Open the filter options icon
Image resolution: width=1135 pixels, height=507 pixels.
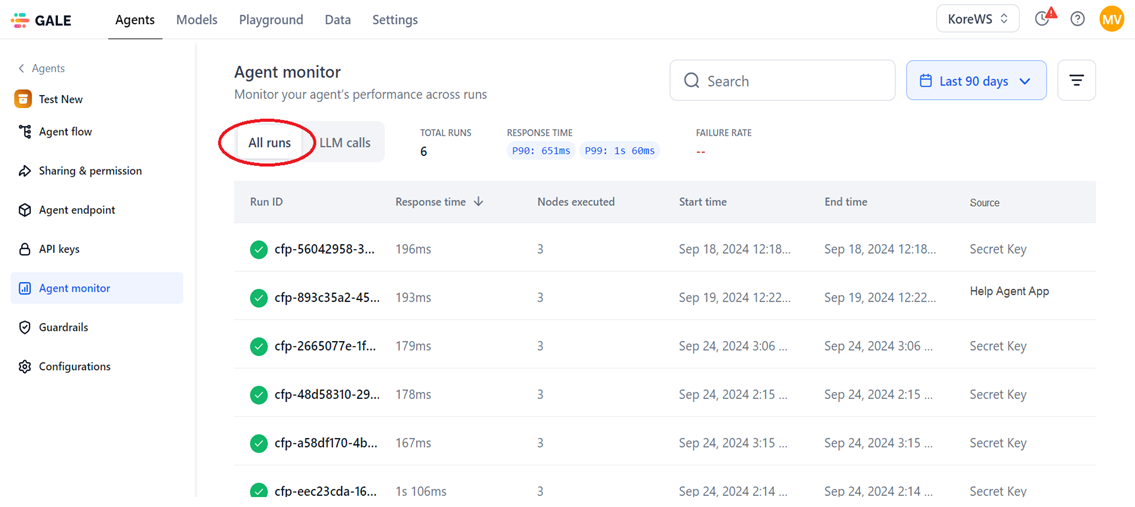(x=1076, y=80)
